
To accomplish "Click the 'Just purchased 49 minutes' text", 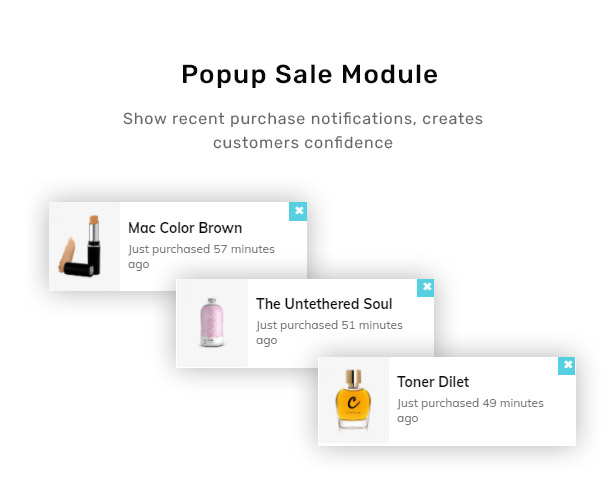I will point(470,403).
